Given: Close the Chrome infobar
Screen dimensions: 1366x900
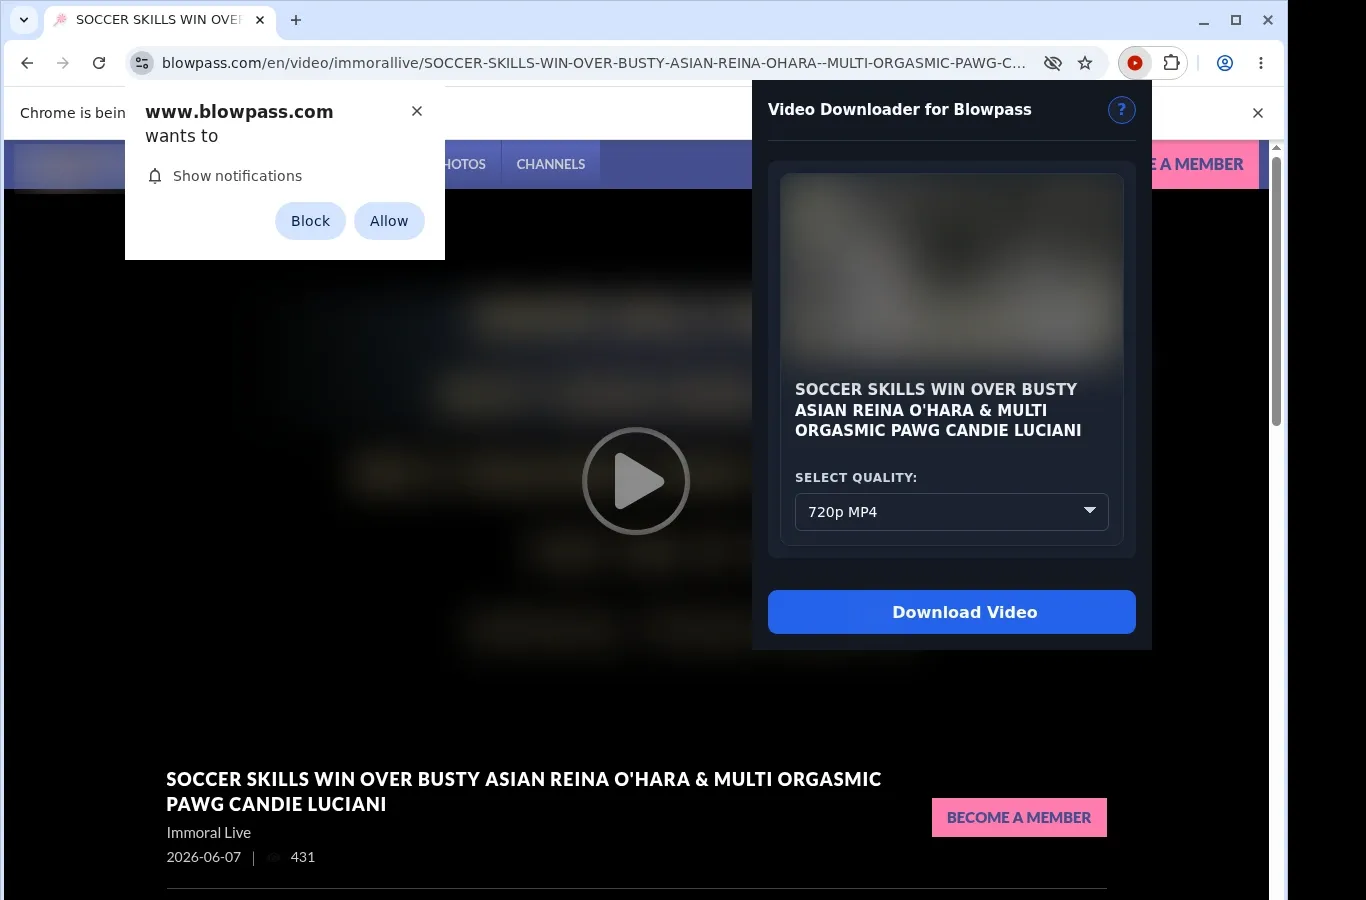Looking at the screenshot, I should 1258,113.
